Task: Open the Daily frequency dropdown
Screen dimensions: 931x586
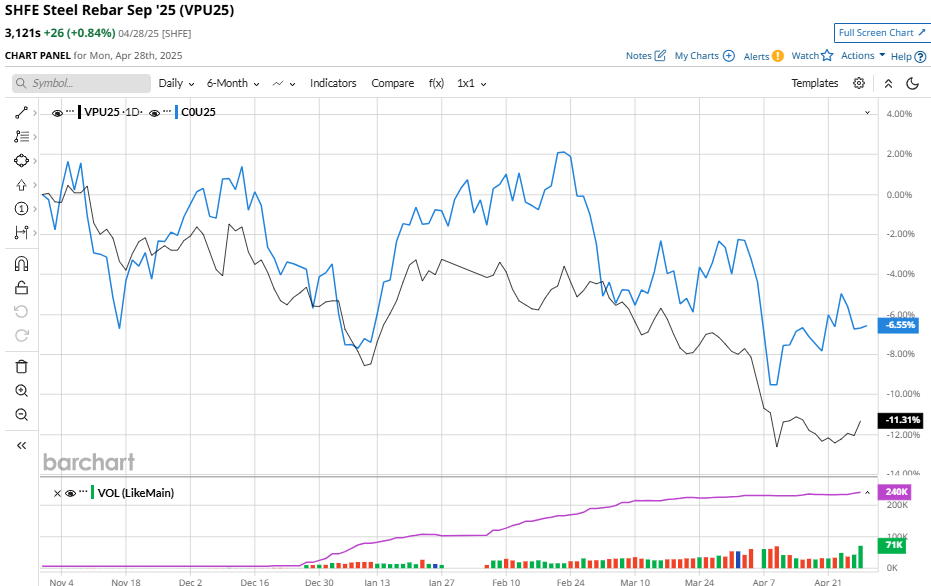Action: click(176, 83)
